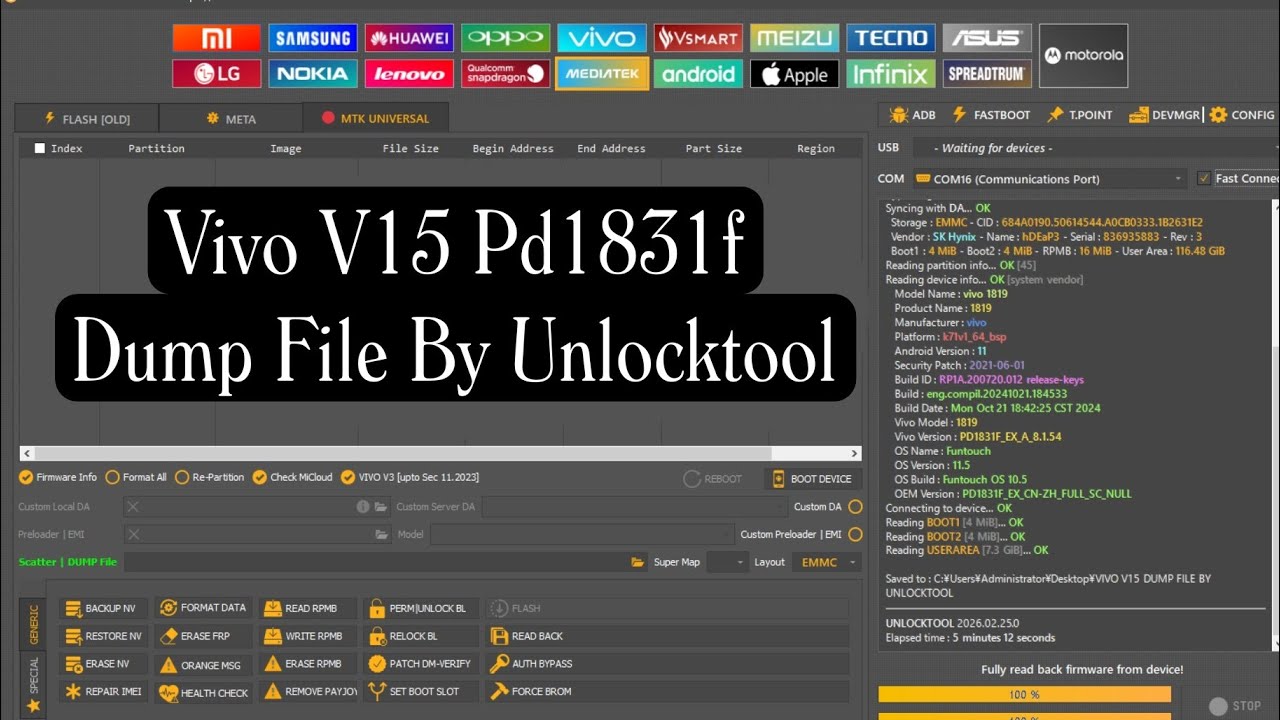Viewport: 1280px width, 720px height.
Task: Switch to the MTK UNIVERSAL tab
Action: tap(375, 118)
